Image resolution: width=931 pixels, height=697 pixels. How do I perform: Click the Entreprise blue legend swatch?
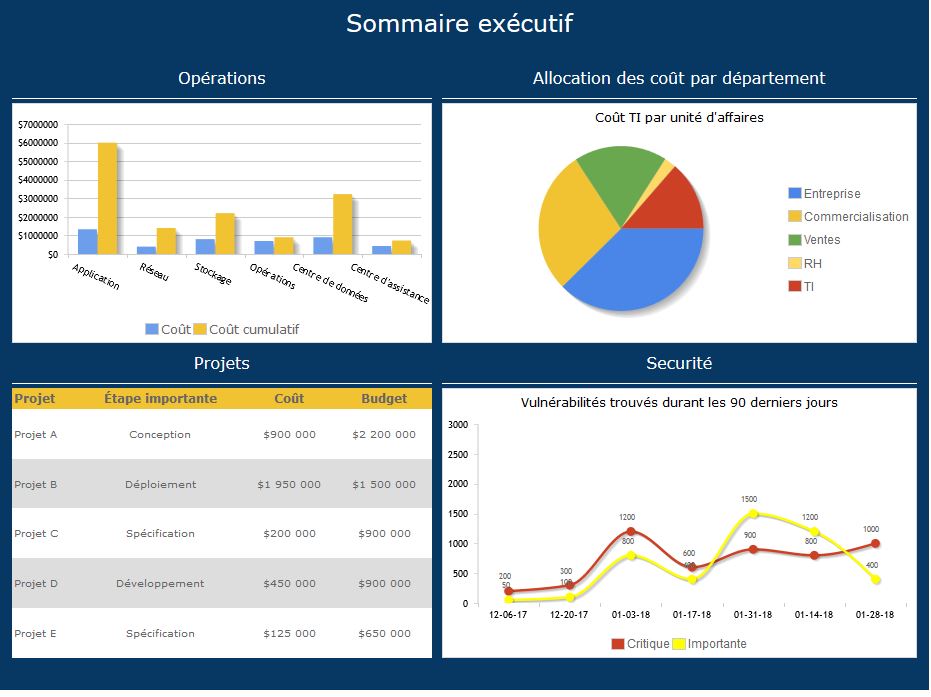794,193
